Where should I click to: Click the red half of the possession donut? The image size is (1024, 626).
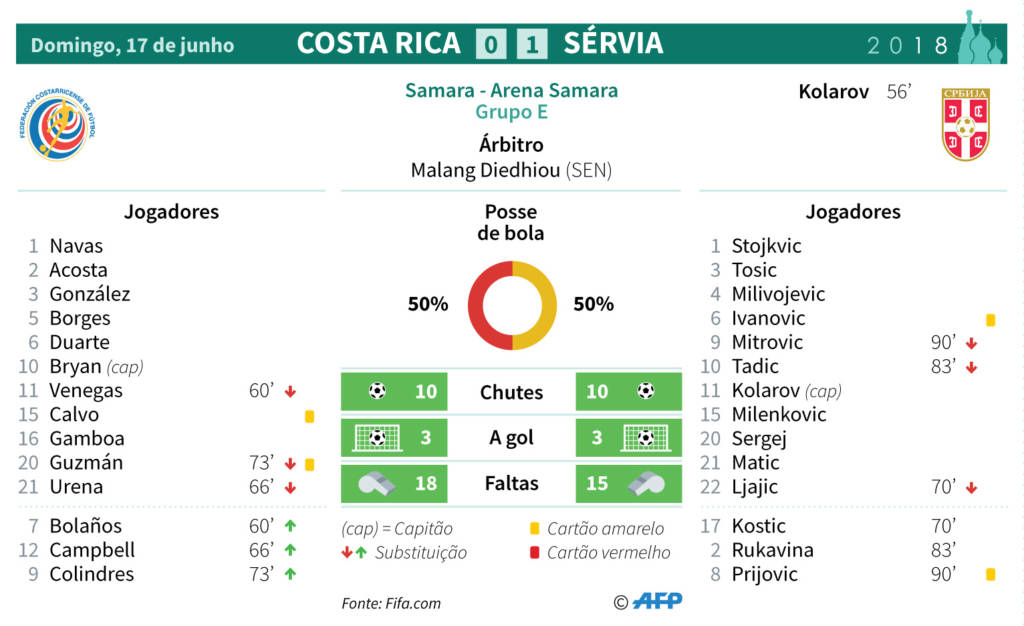coord(490,305)
